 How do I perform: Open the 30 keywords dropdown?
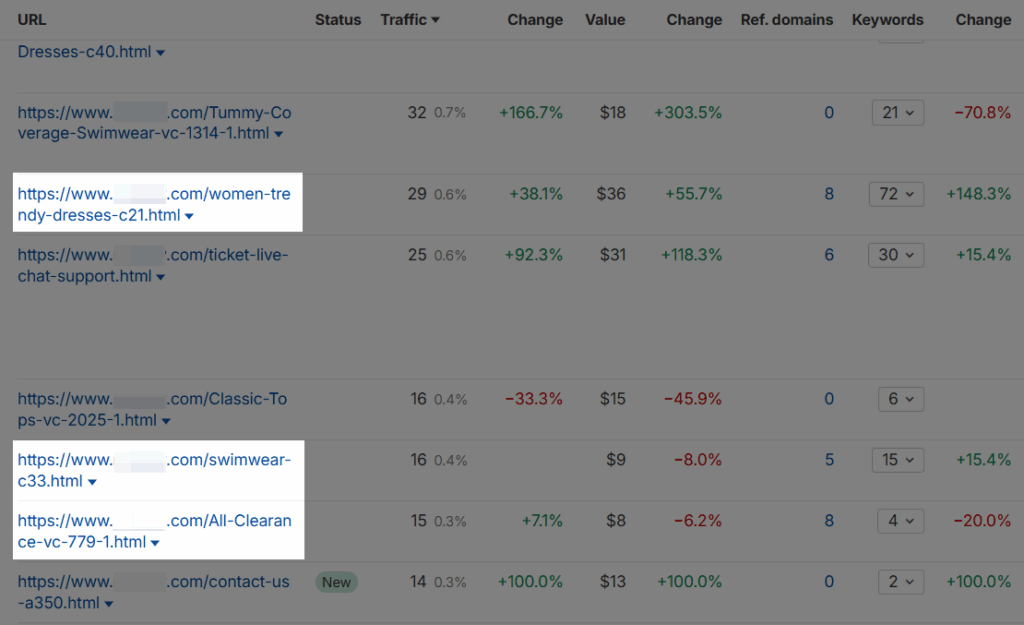tap(897, 255)
